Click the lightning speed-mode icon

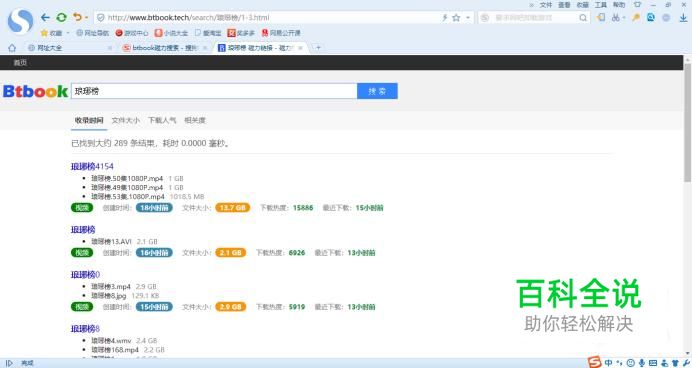pos(444,18)
